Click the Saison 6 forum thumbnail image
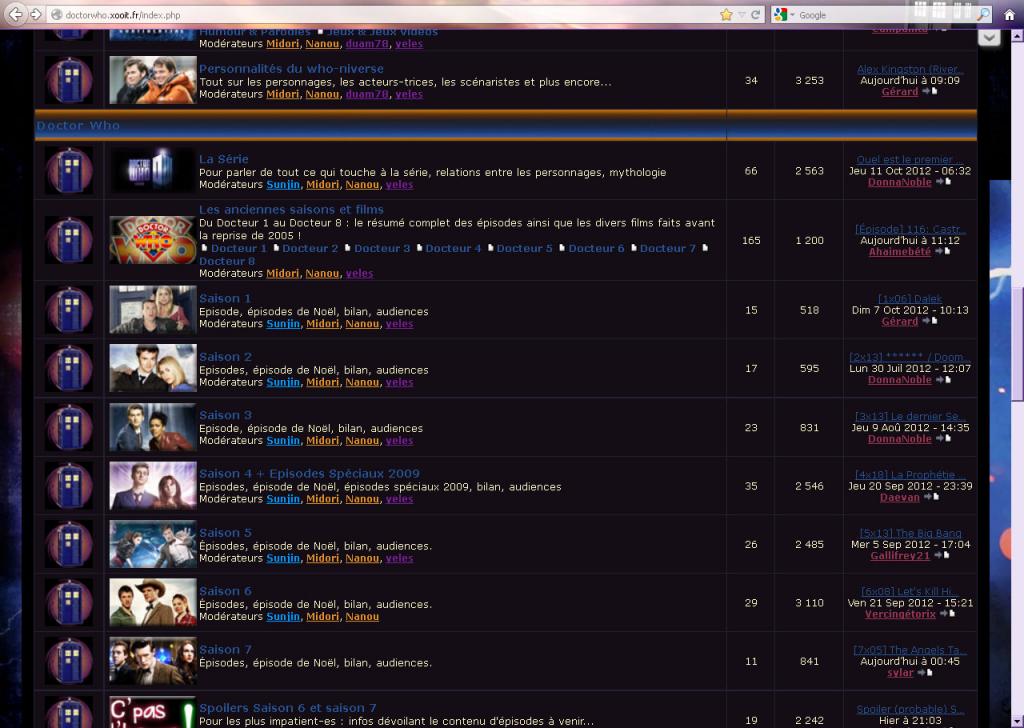Viewport: 1024px width, 728px height. click(153, 603)
